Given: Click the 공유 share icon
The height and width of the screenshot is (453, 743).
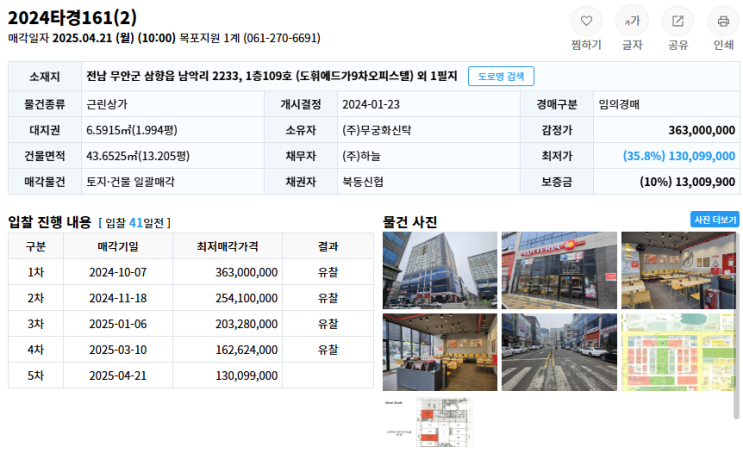Looking at the screenshot, I should click(678, 21).
